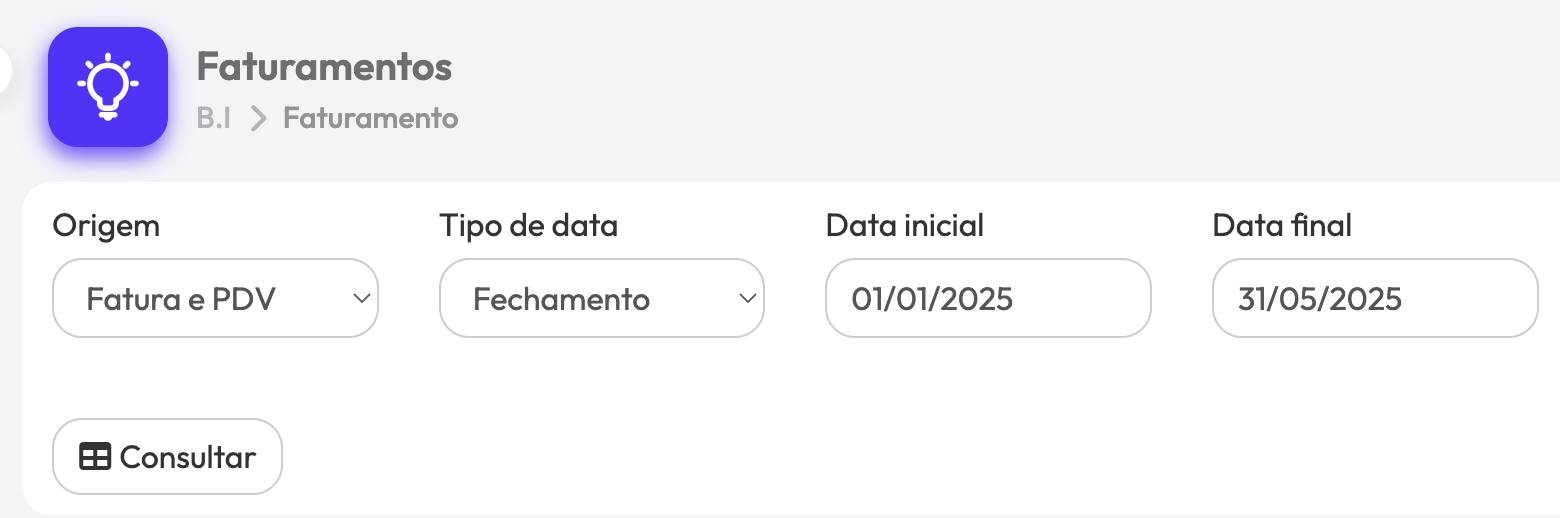Click the purple lightbulb B.I icon

click(x=108, y=87)
